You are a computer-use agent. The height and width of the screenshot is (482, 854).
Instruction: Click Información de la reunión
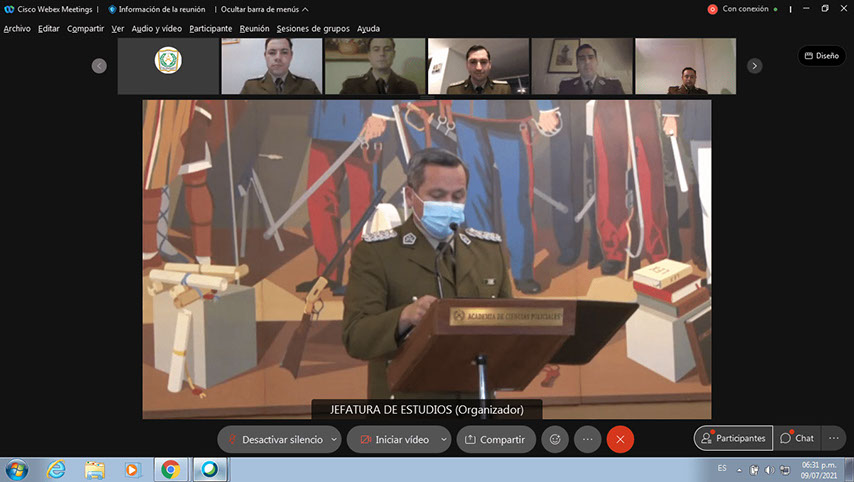click(161, 9)
